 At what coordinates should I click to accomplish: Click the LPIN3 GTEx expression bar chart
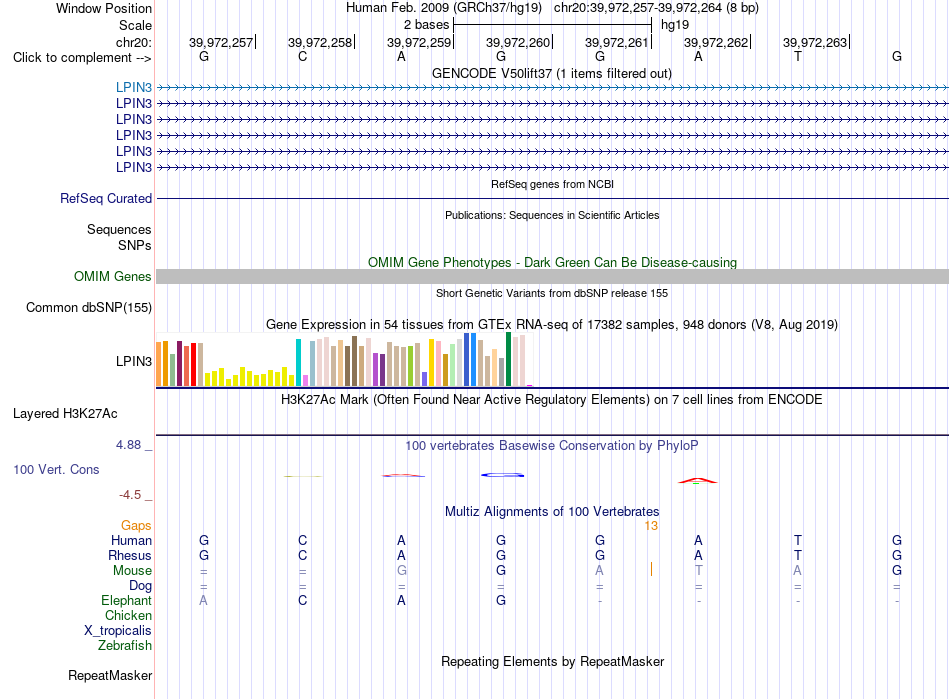(x=344, y=359)
